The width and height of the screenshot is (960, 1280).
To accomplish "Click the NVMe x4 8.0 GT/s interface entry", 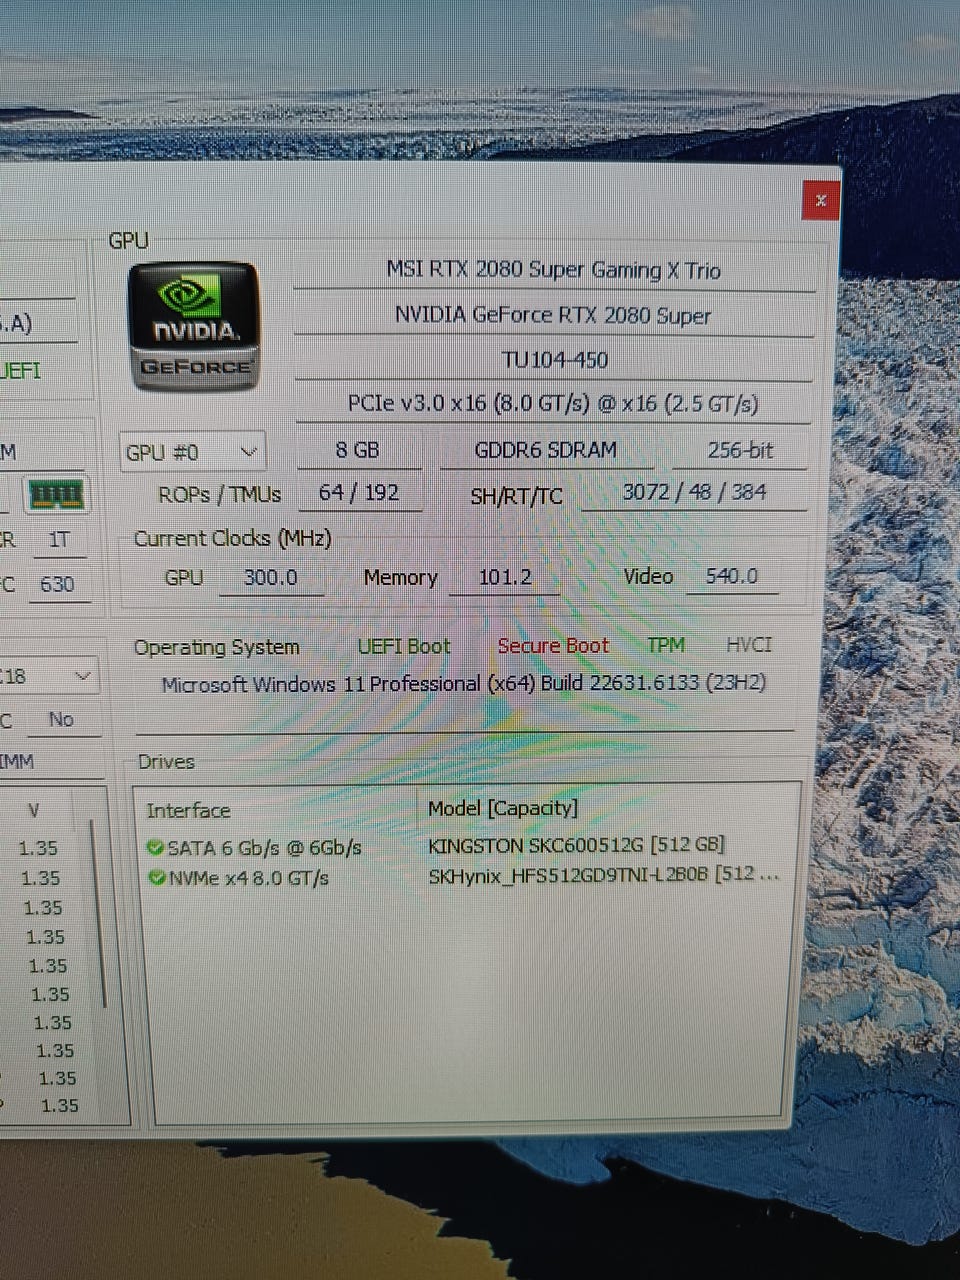I will pos(249,878).
